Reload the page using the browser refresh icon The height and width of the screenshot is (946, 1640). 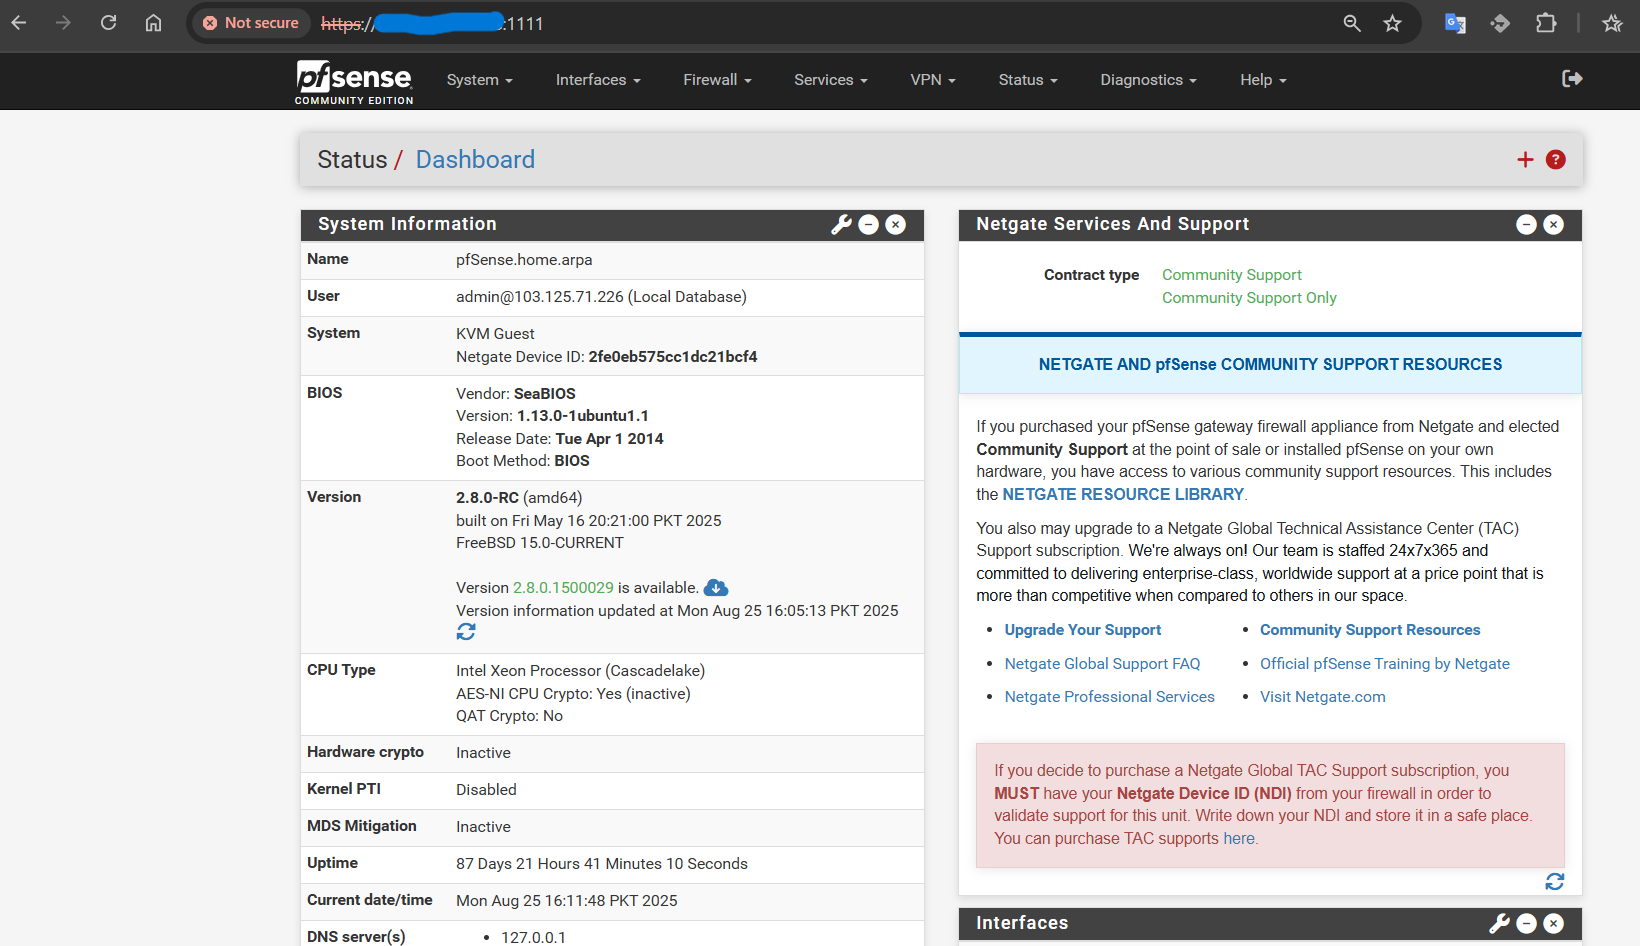pos(108,22)
